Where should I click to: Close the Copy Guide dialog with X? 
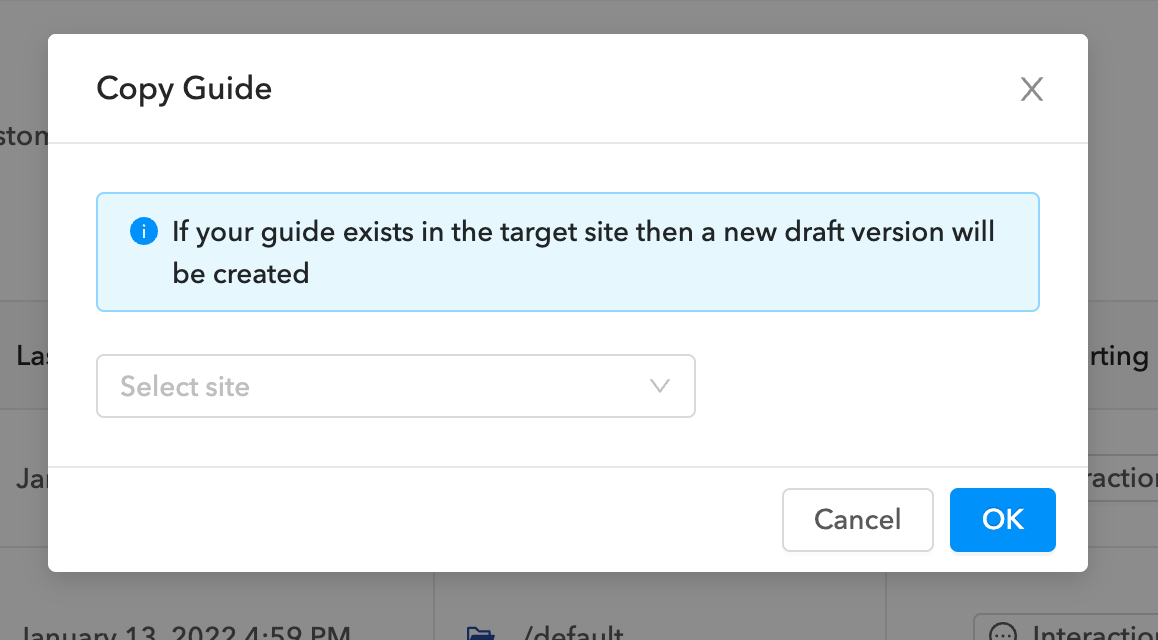[x=1031, y=90]
